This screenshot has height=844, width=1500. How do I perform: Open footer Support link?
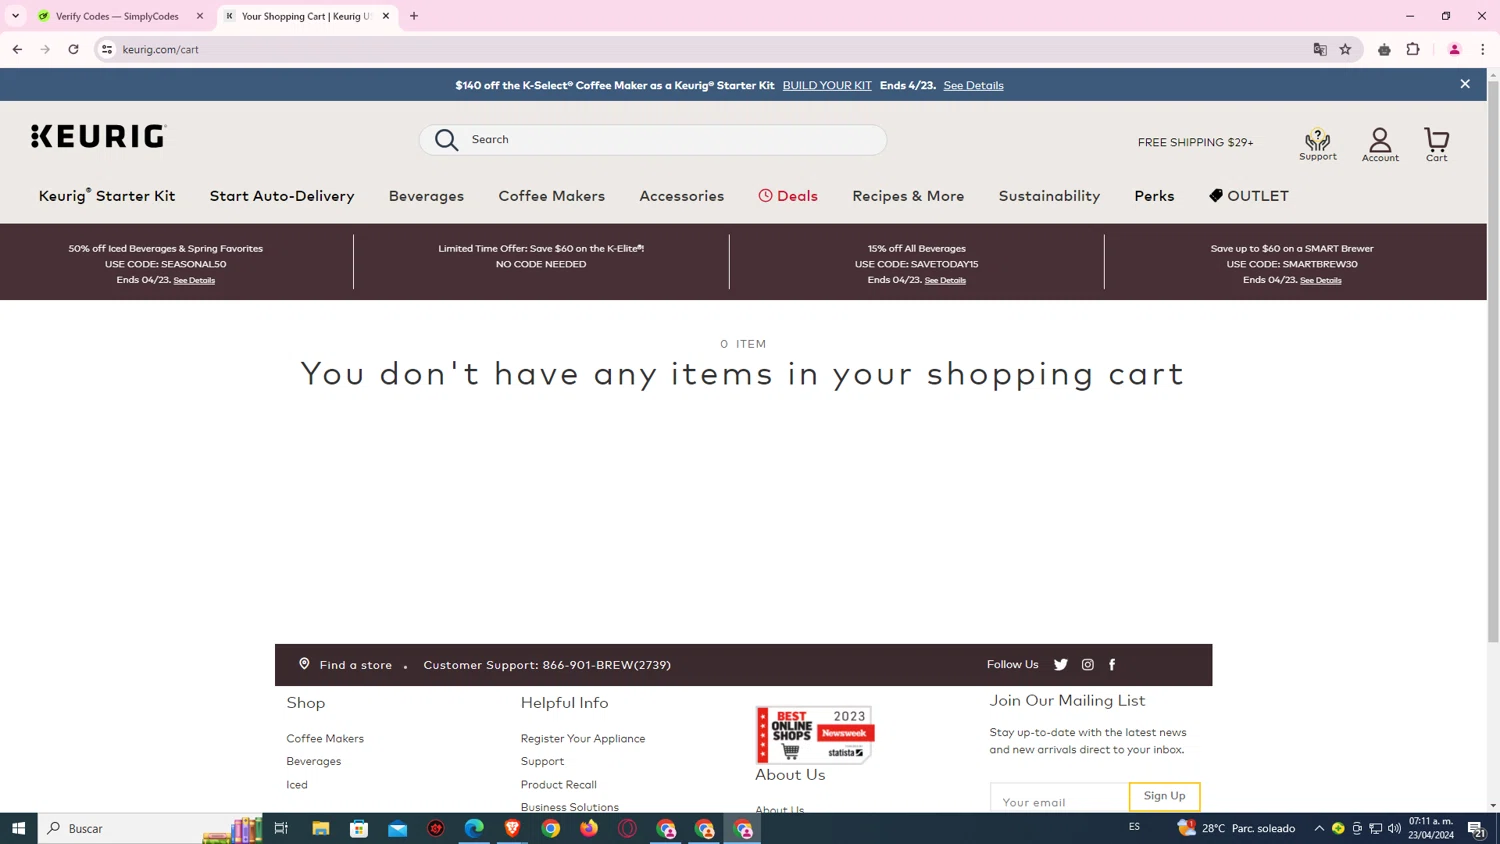click(x=542, y=761)
